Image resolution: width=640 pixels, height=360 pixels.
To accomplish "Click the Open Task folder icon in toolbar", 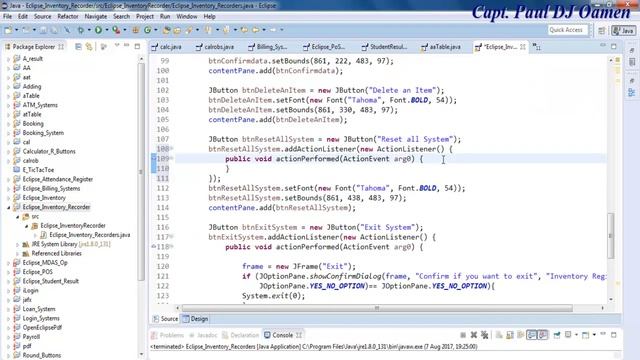I will [177, 30].
